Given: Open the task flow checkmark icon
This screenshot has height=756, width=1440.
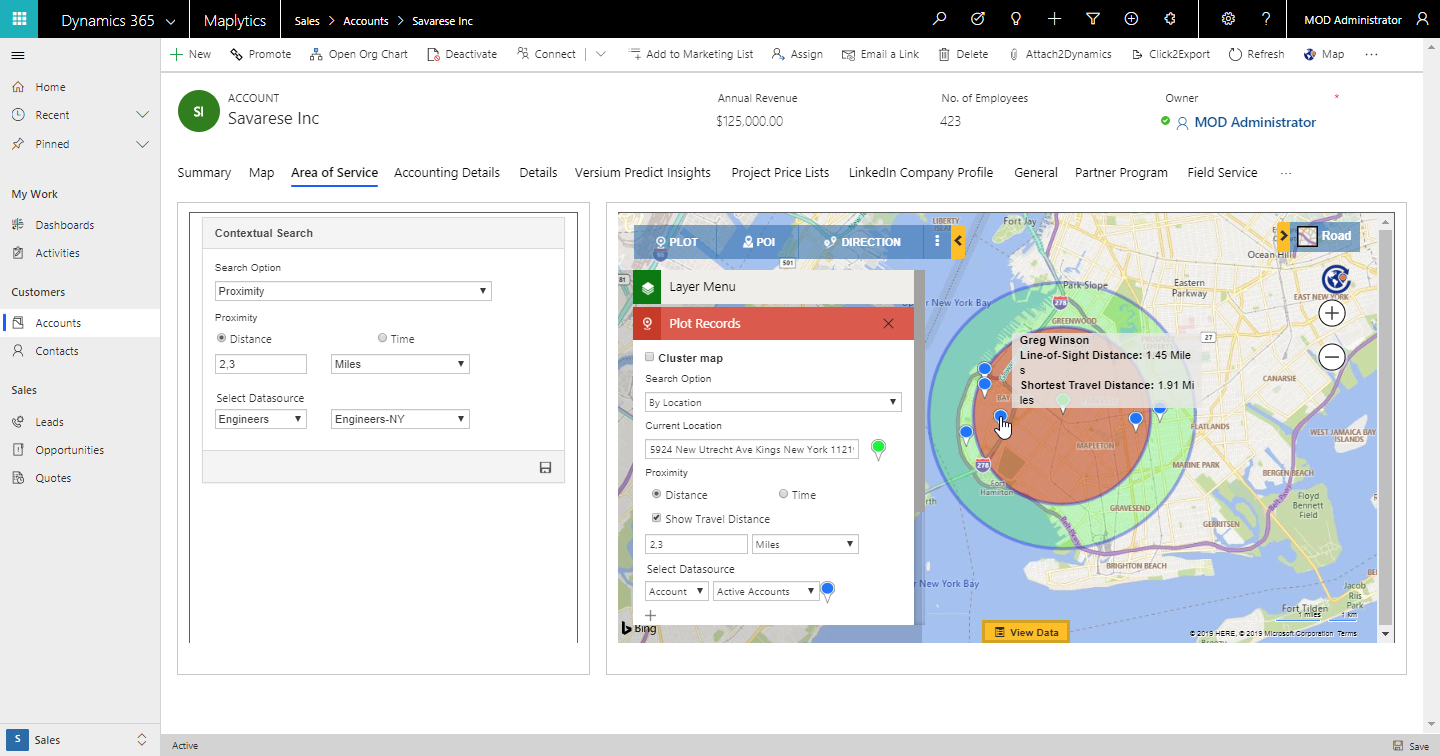Looking at the screenshot, I should [978, 19].
